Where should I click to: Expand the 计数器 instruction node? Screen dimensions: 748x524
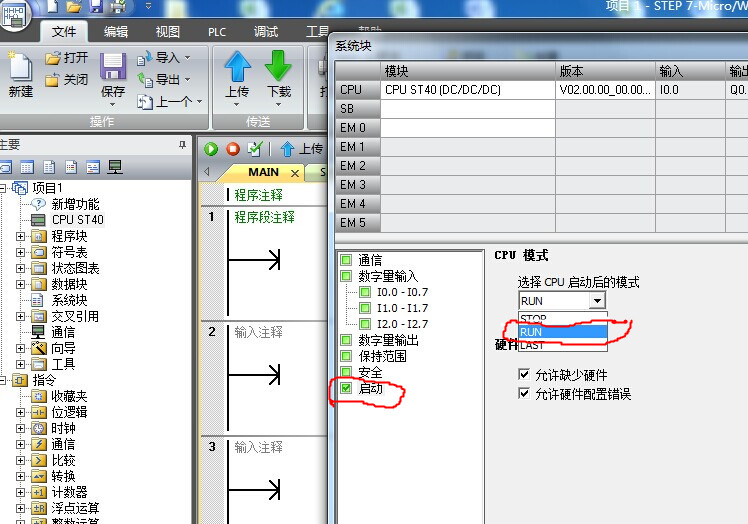click(x=20, y=493)
